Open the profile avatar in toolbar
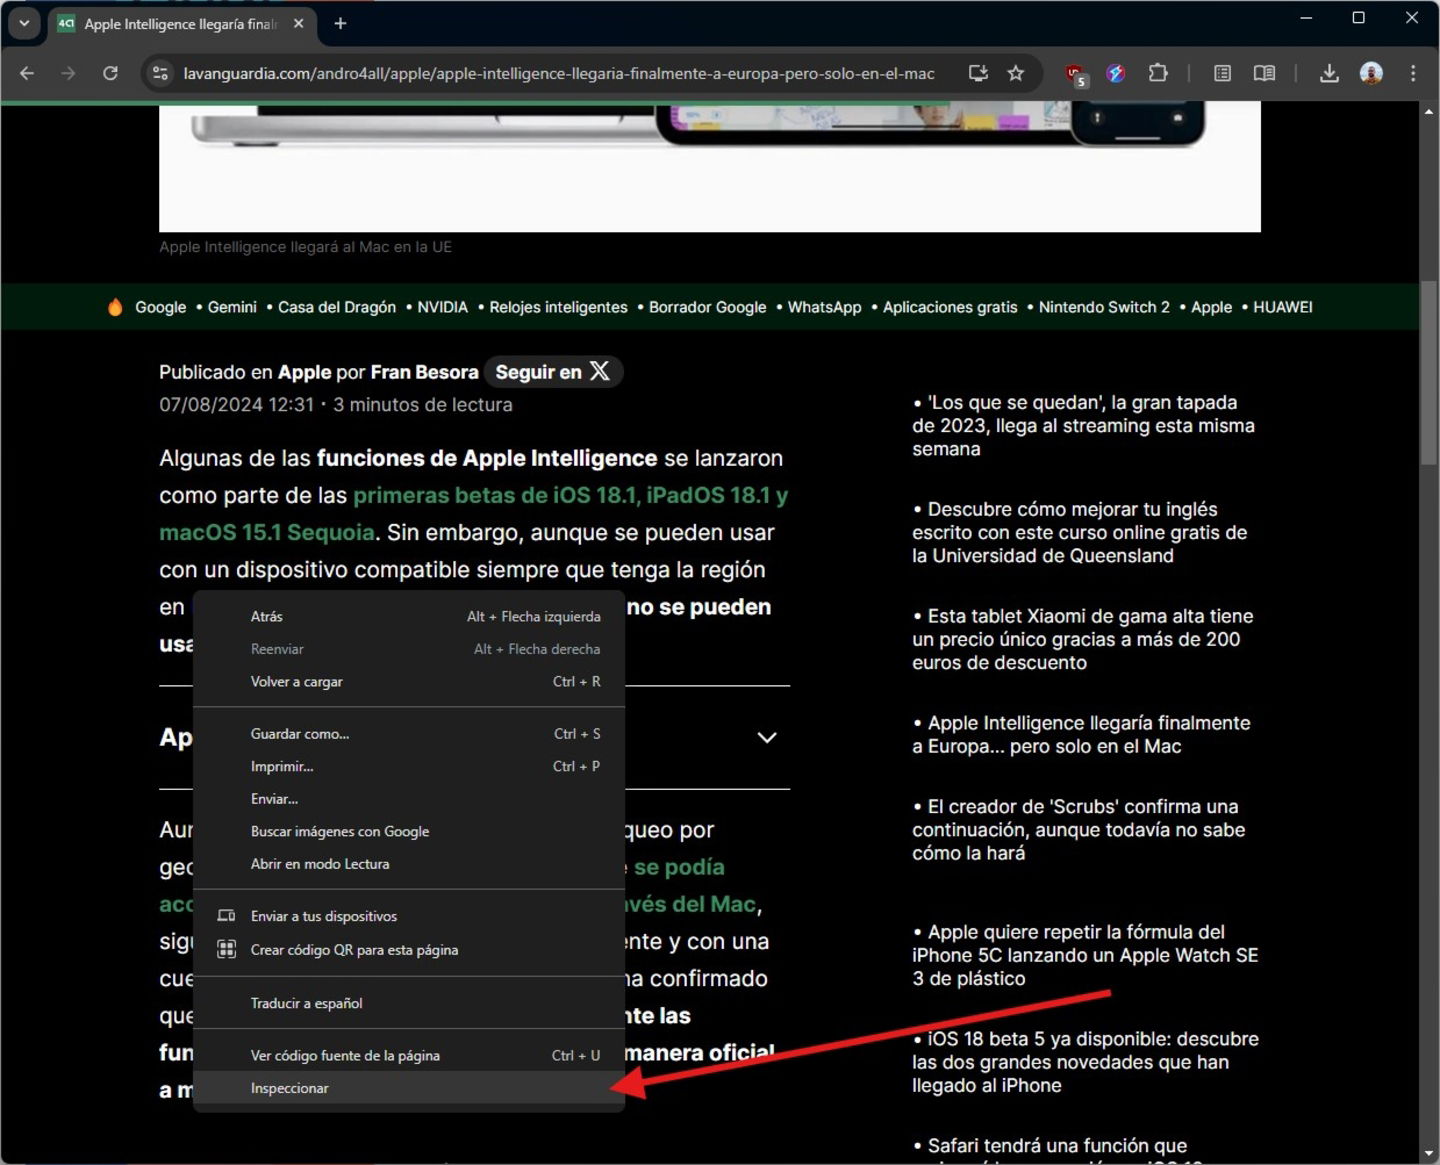This screenshot has width=1440, height=1165. point(1371,73)
